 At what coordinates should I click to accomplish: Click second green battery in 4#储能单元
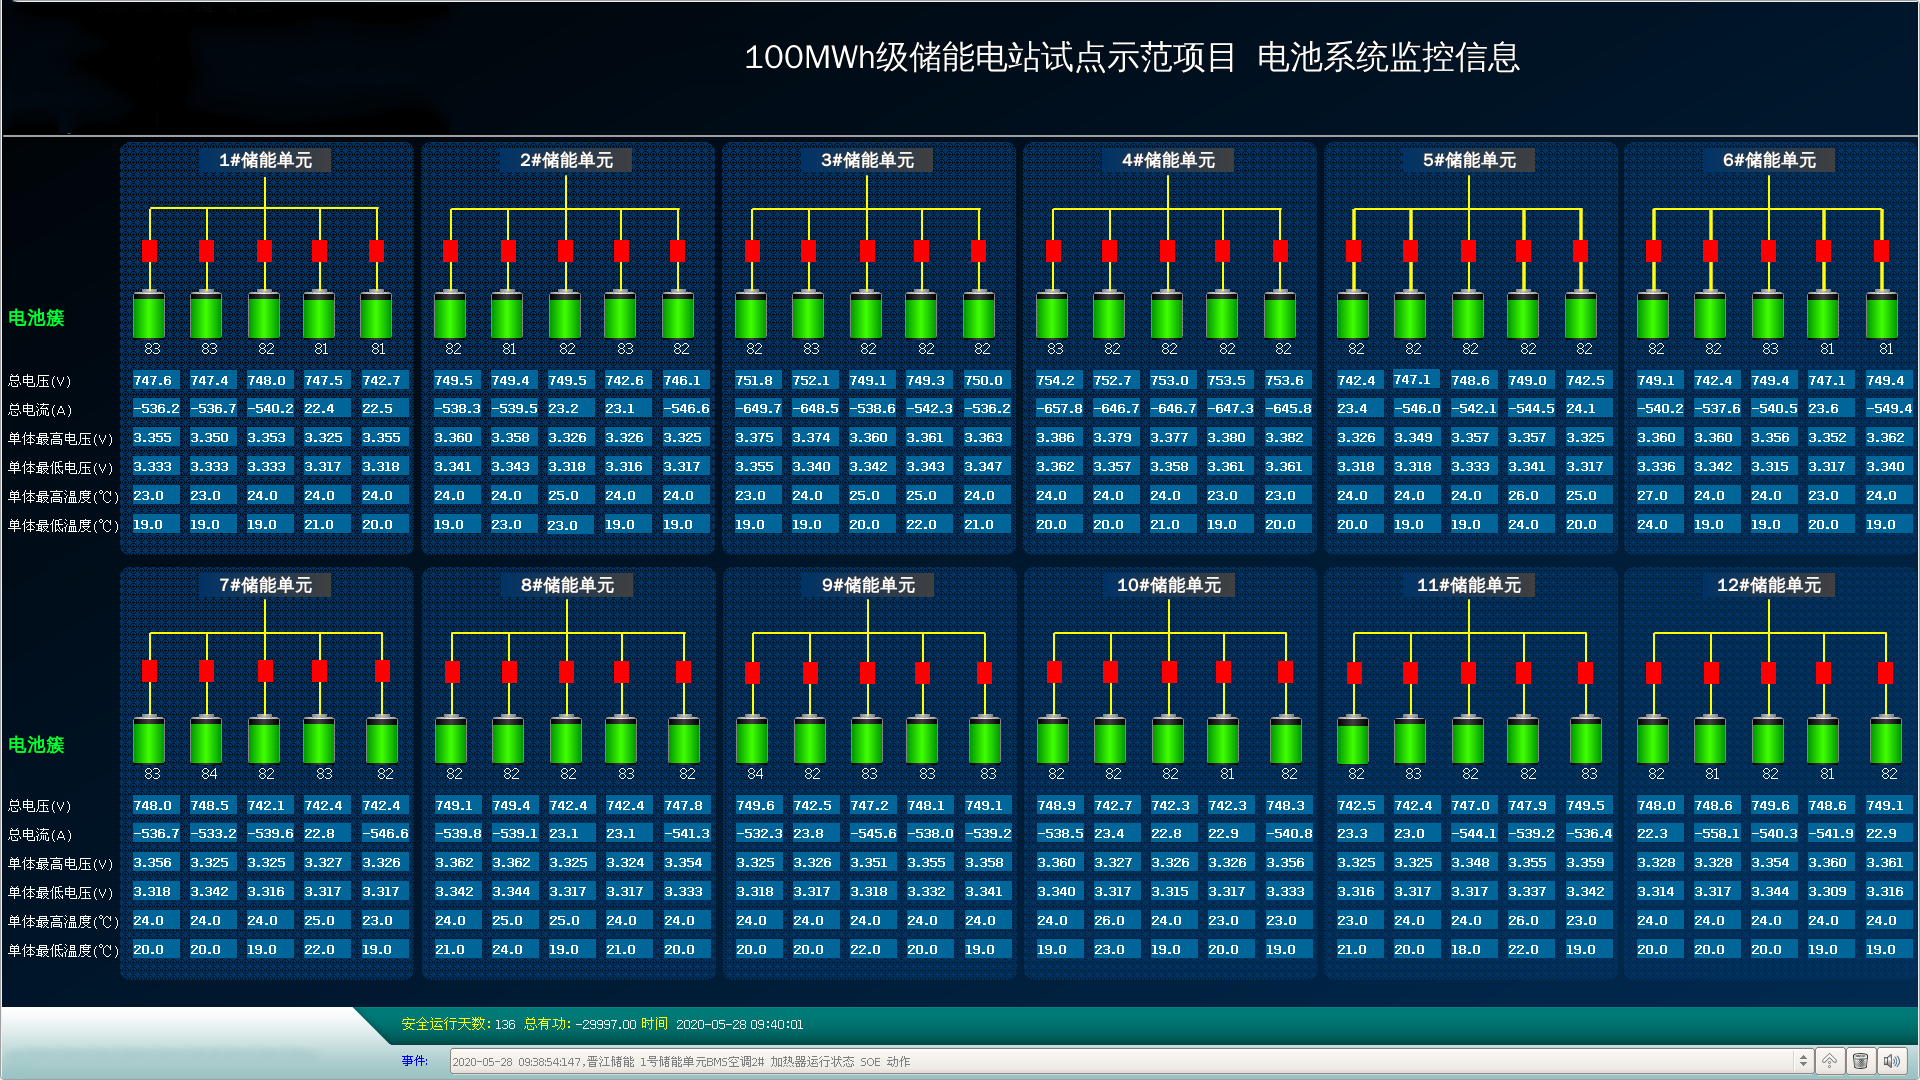[x=1109, y=315]
